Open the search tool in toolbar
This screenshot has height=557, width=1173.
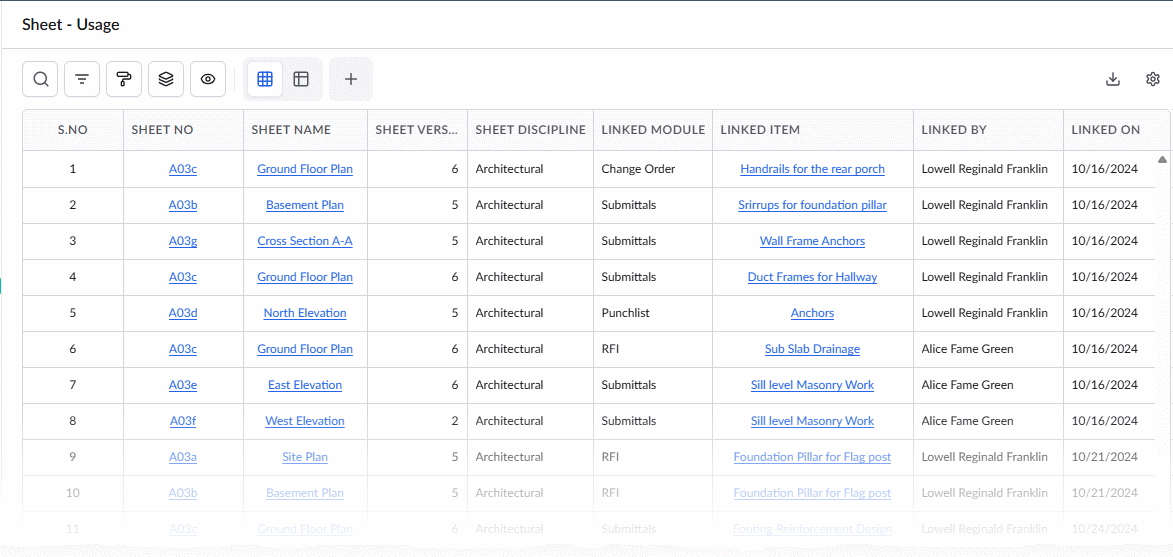coord(40,79)
